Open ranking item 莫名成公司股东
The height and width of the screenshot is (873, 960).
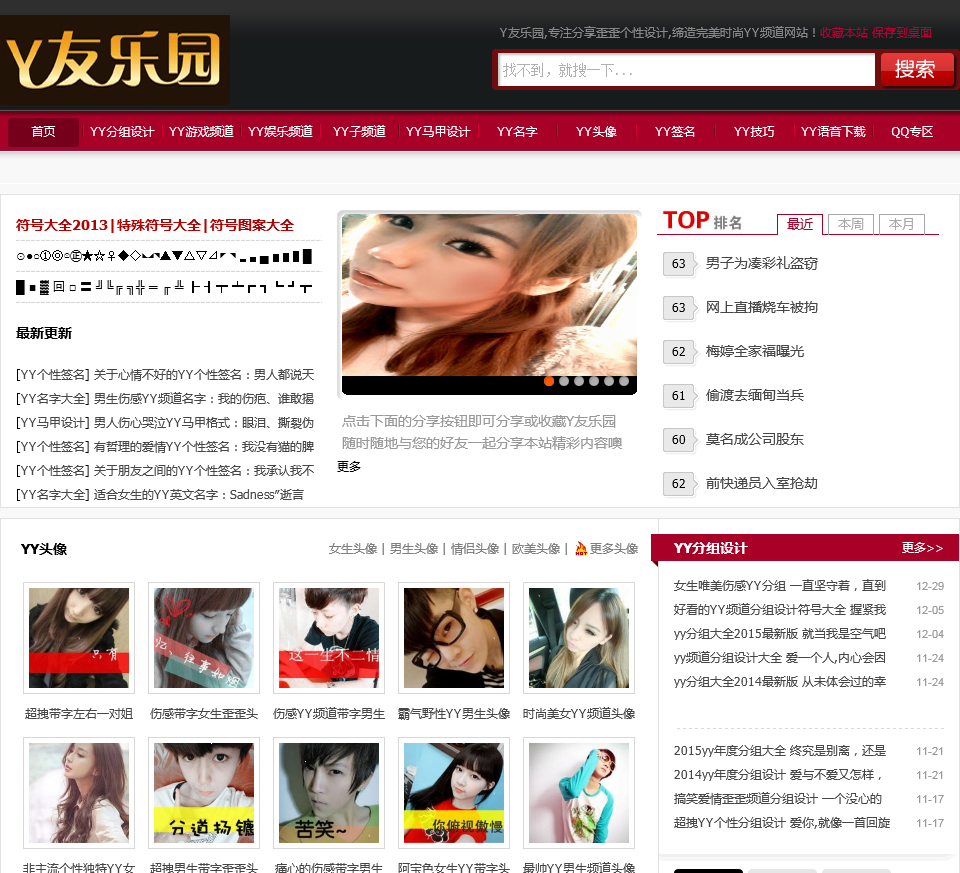click(754, 440)
